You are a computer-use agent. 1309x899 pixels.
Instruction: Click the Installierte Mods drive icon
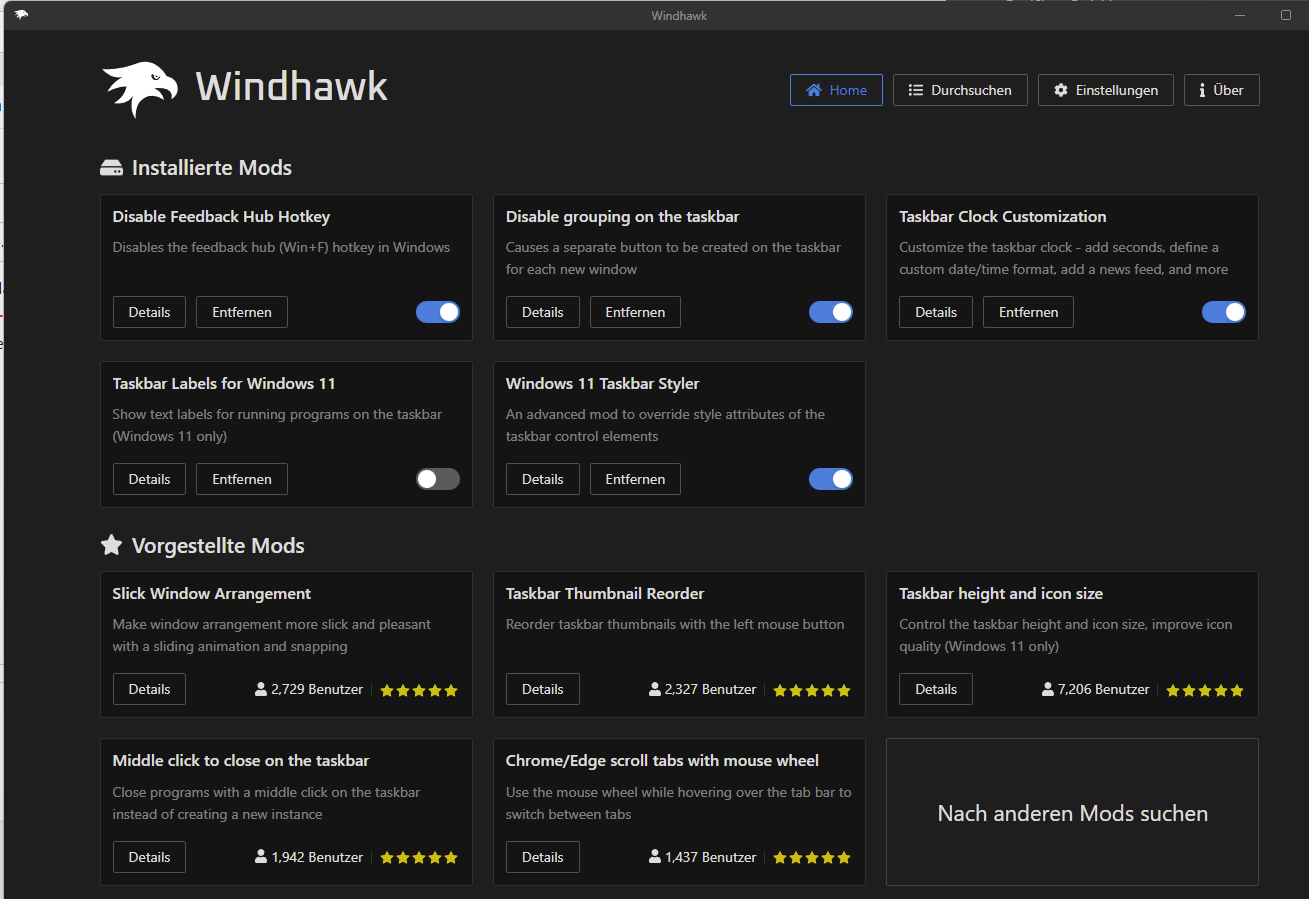(111, 168)
